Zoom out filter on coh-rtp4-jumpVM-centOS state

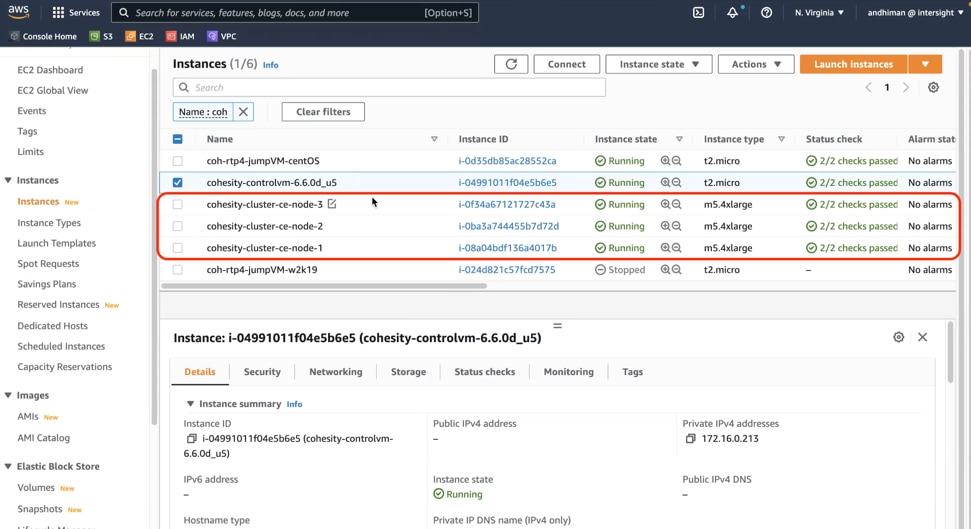pyautogui.click(x=676, y=160)
